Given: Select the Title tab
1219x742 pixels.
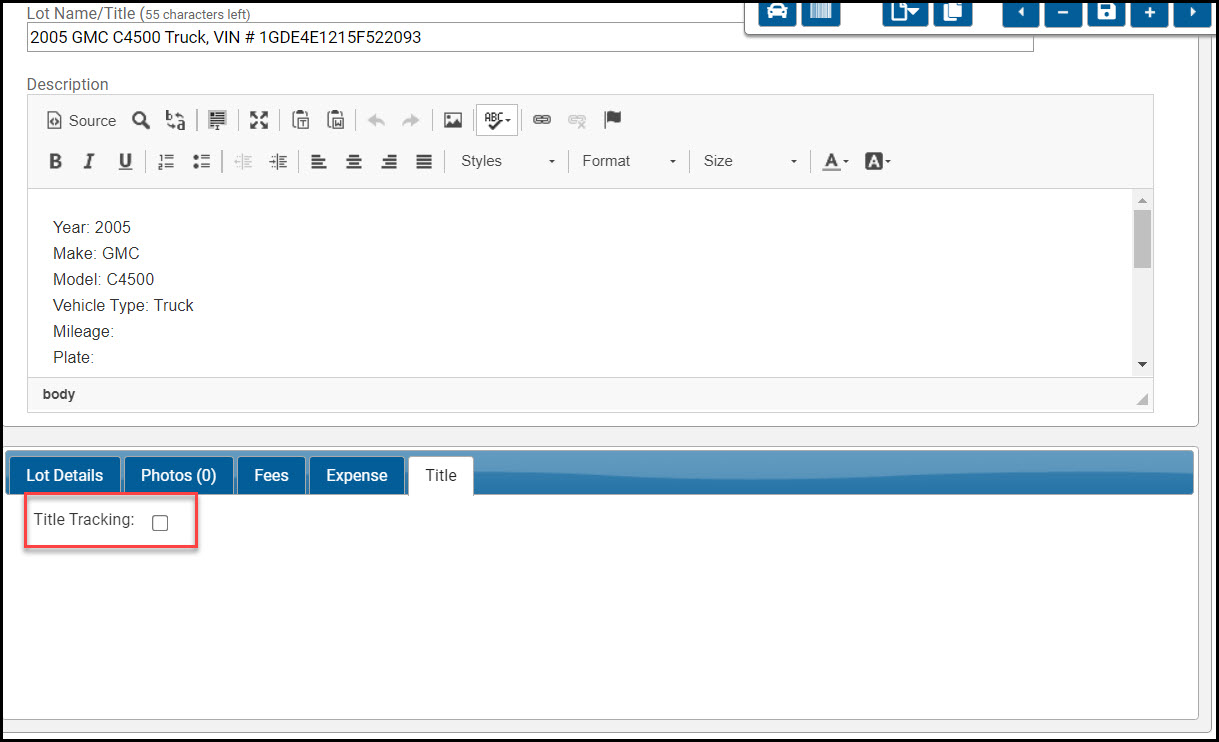Looking at the screenshot, I should [x=441, y=475].
